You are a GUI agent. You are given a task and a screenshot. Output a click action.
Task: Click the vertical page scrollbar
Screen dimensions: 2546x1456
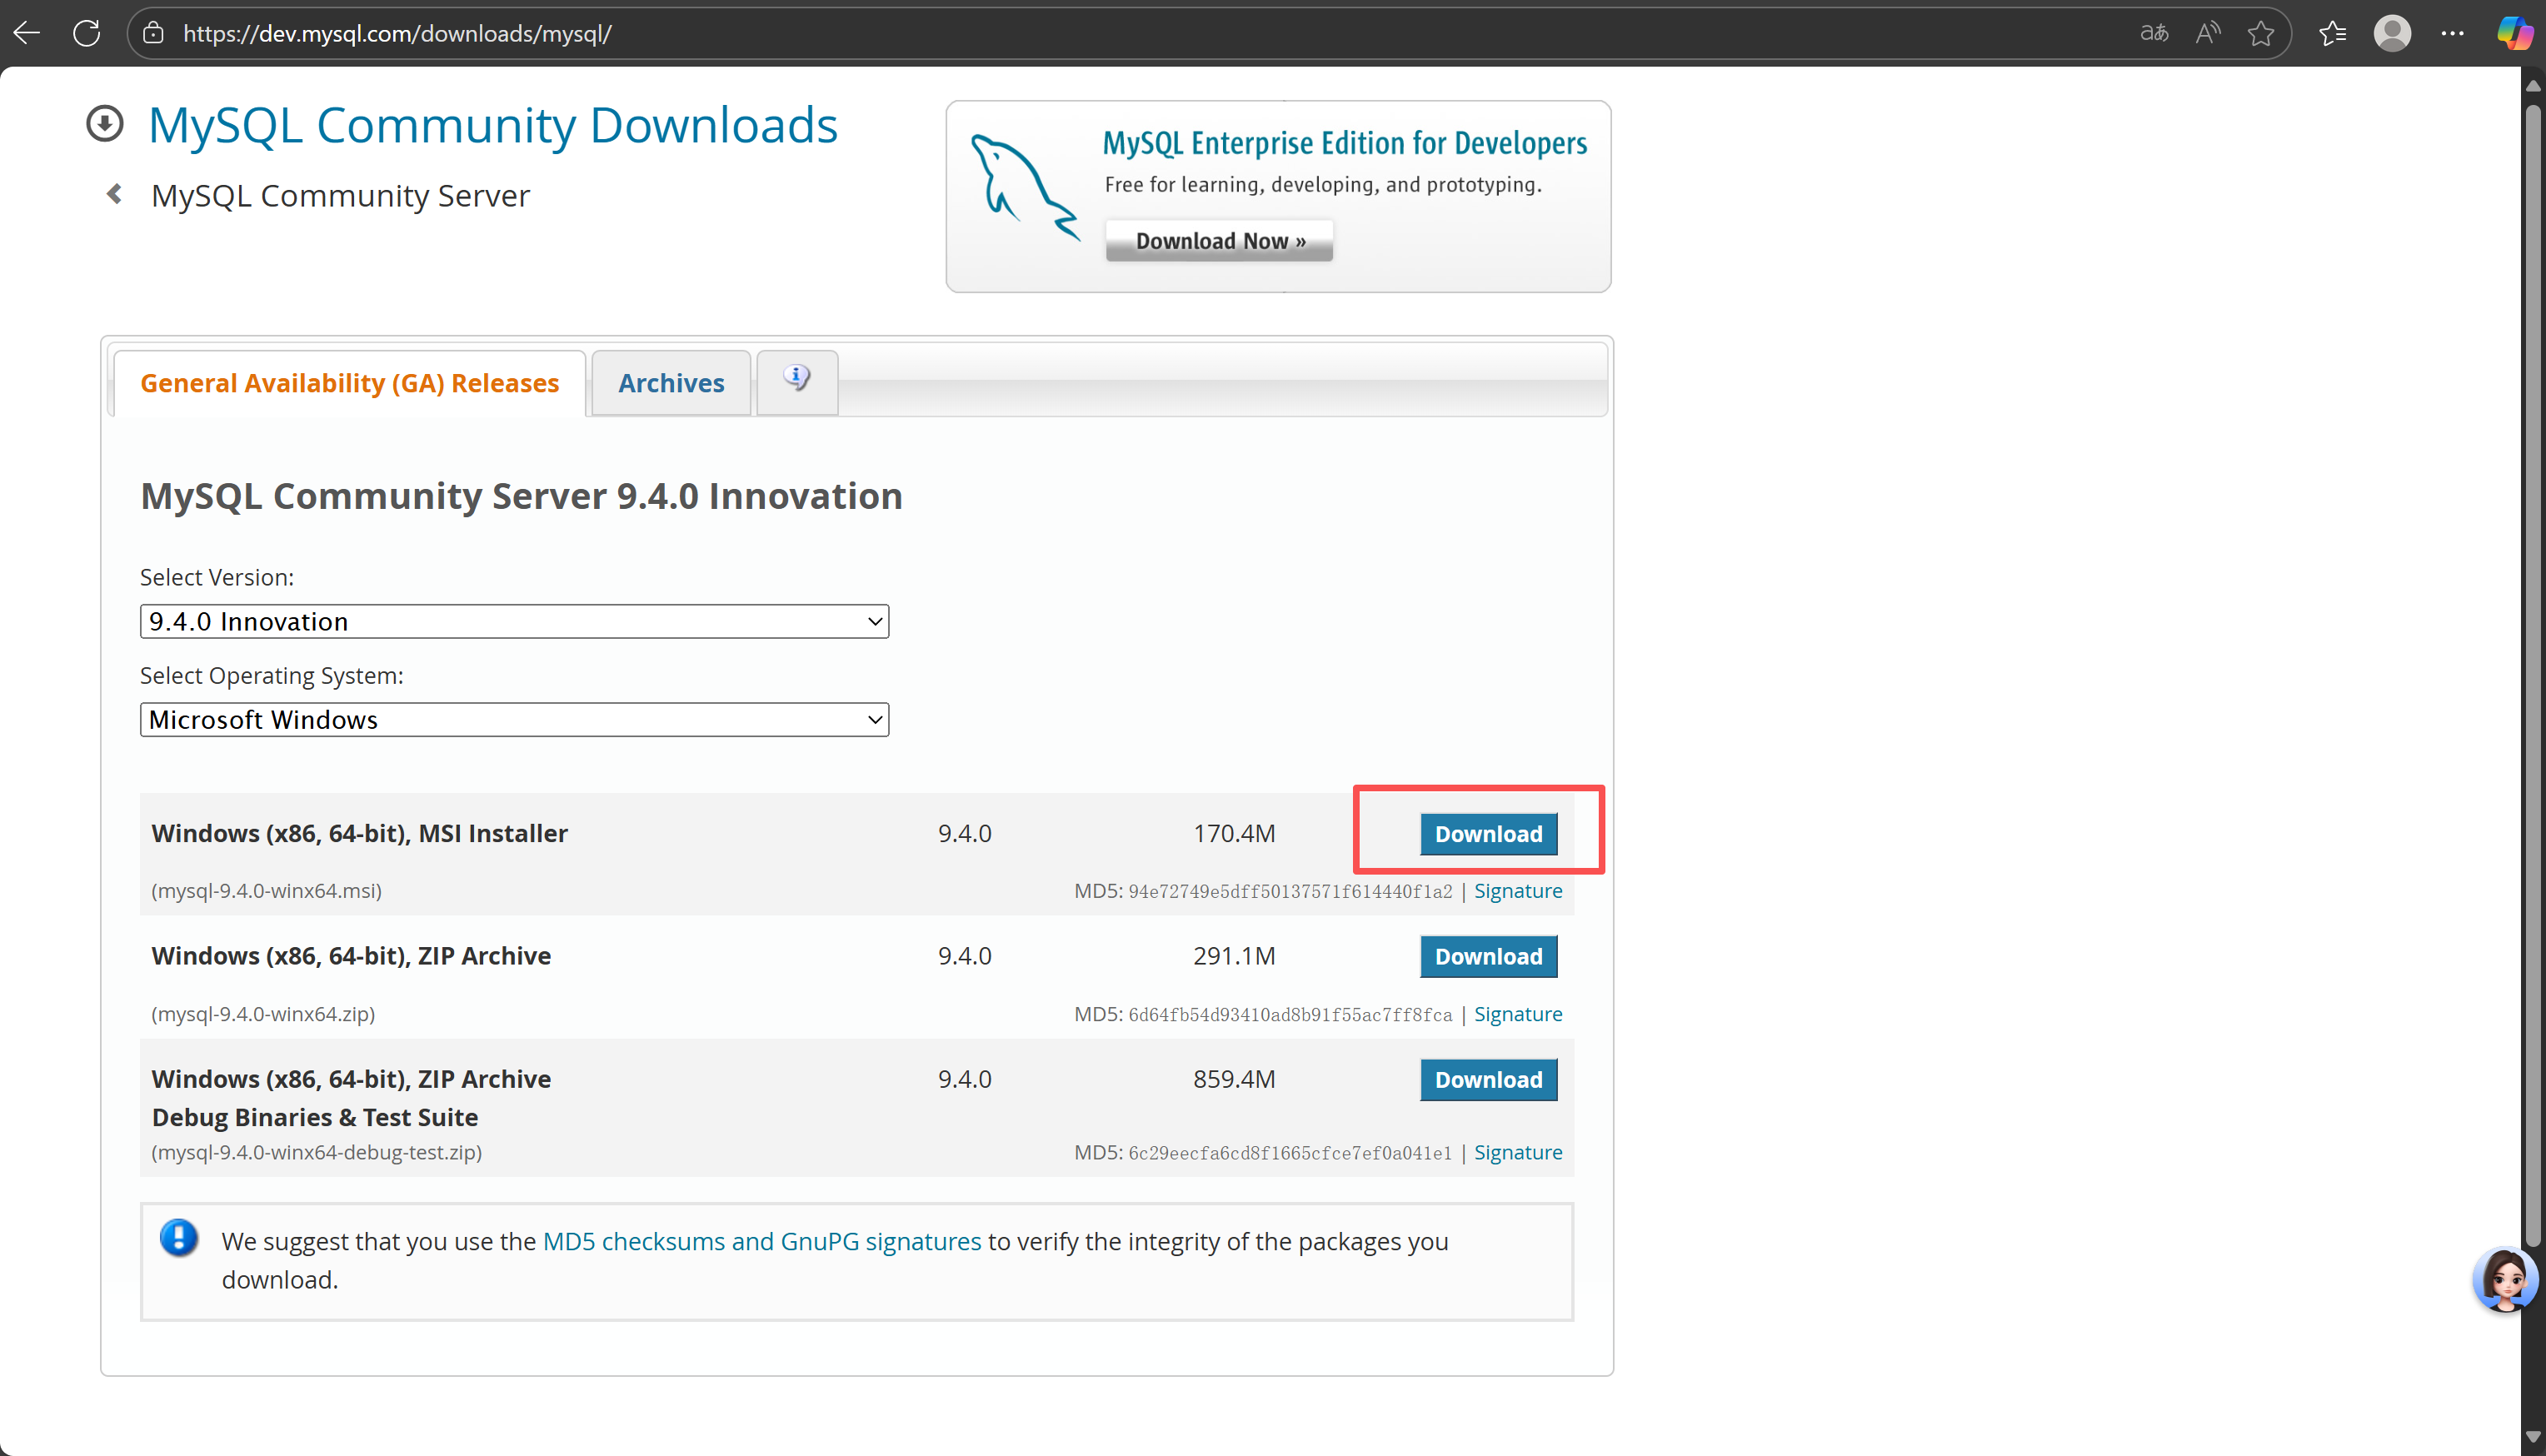point(2532,675)
